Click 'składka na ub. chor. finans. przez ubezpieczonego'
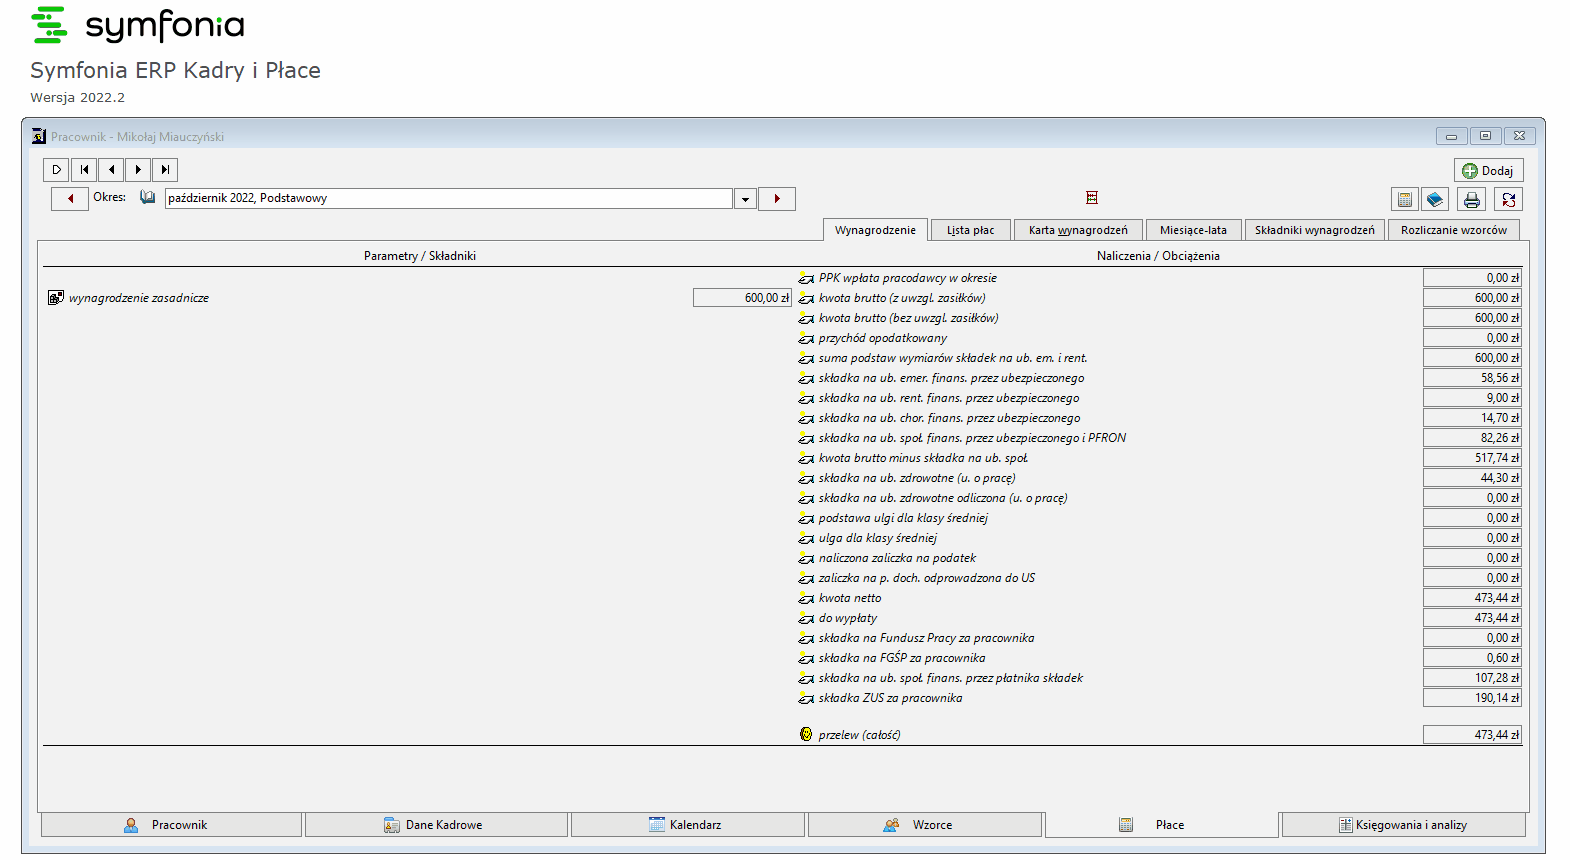The width and height of the screenshot is (1570, 860). tap(949, 418)
